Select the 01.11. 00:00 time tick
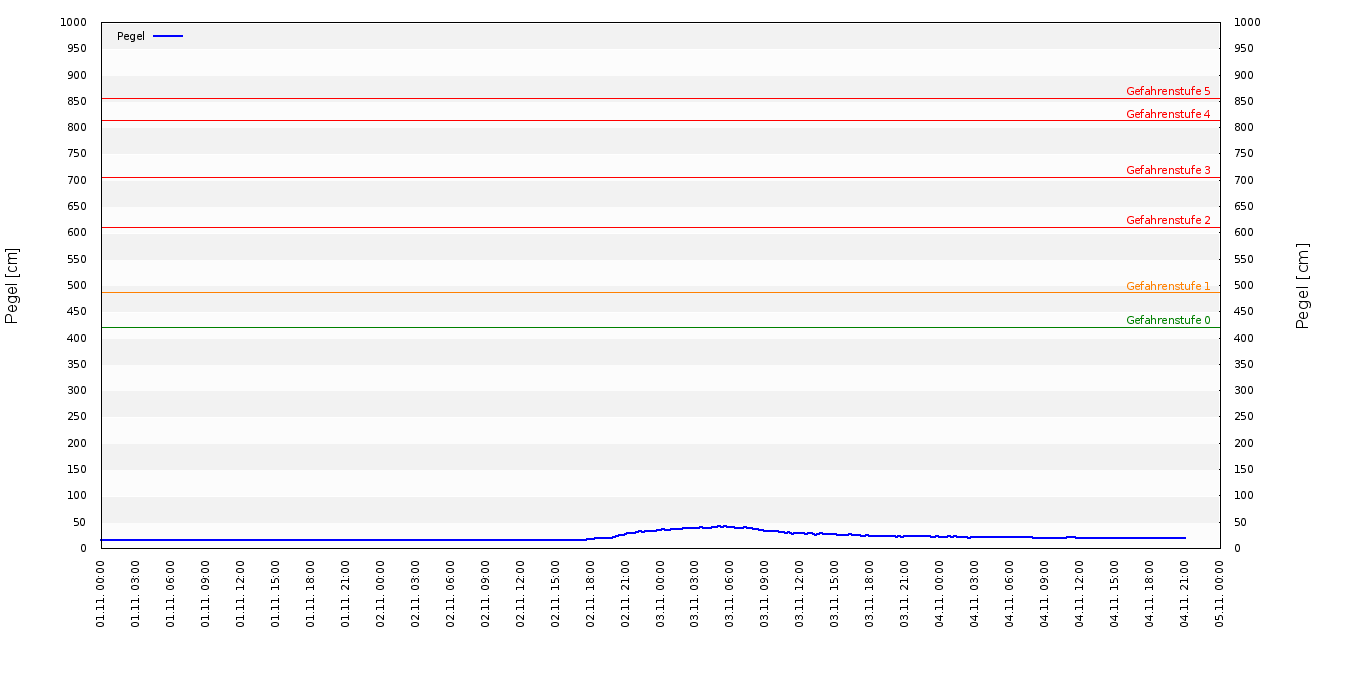Viewport: 1350px width, 700px height. coord(101,593)
